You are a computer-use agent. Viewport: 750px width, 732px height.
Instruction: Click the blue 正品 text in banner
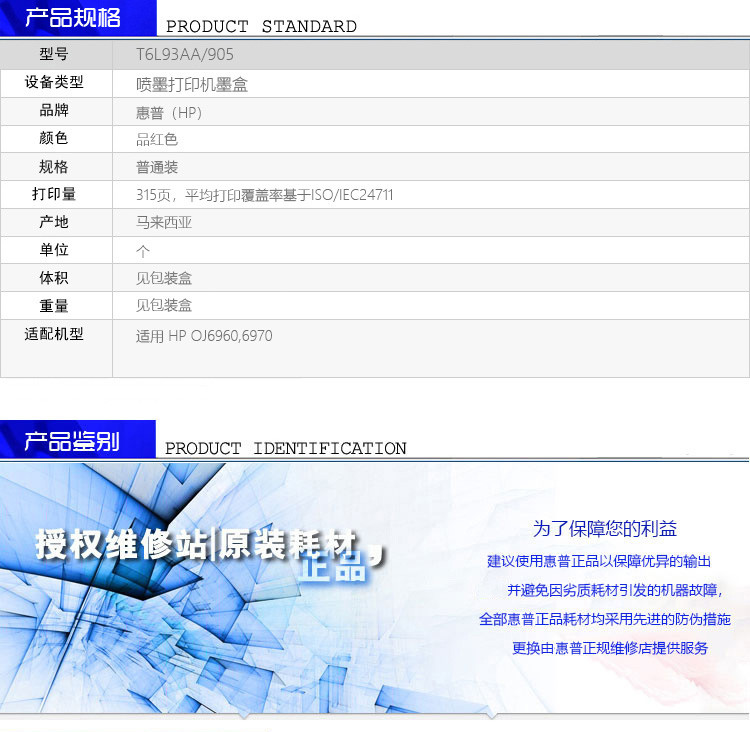click(332, 567)
